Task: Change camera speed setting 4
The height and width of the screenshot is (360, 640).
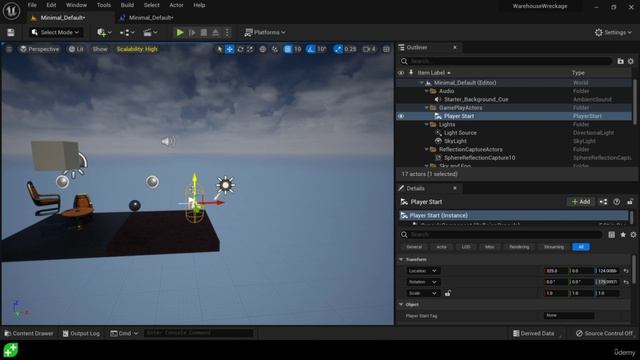Action: click(x=369, y=49)
